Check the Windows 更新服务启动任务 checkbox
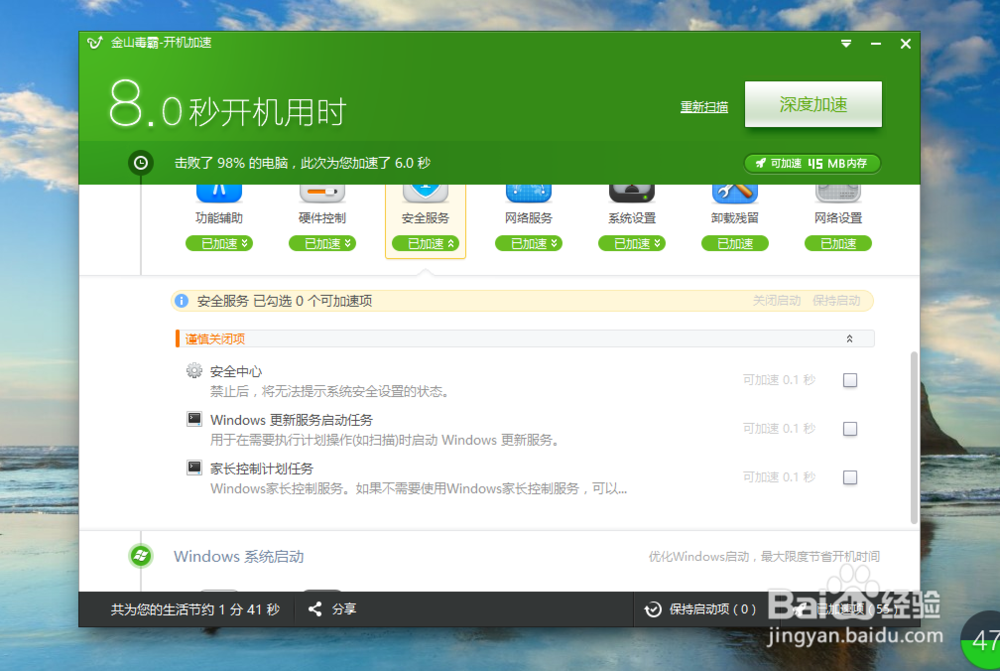 point(849,429)
